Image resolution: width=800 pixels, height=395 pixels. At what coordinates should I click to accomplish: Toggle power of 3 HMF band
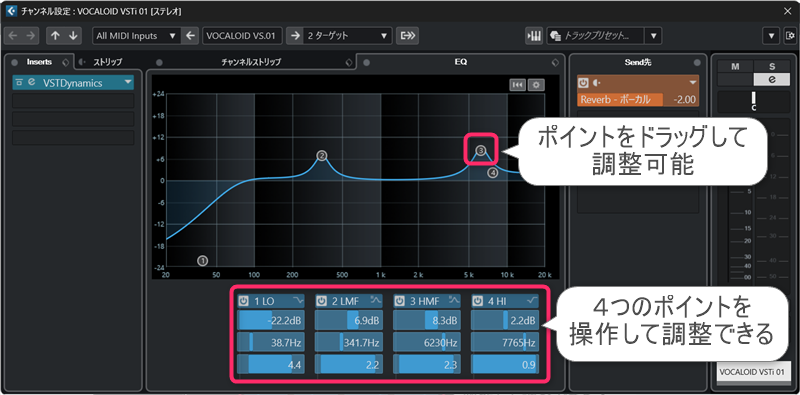(x=399, y=301)
